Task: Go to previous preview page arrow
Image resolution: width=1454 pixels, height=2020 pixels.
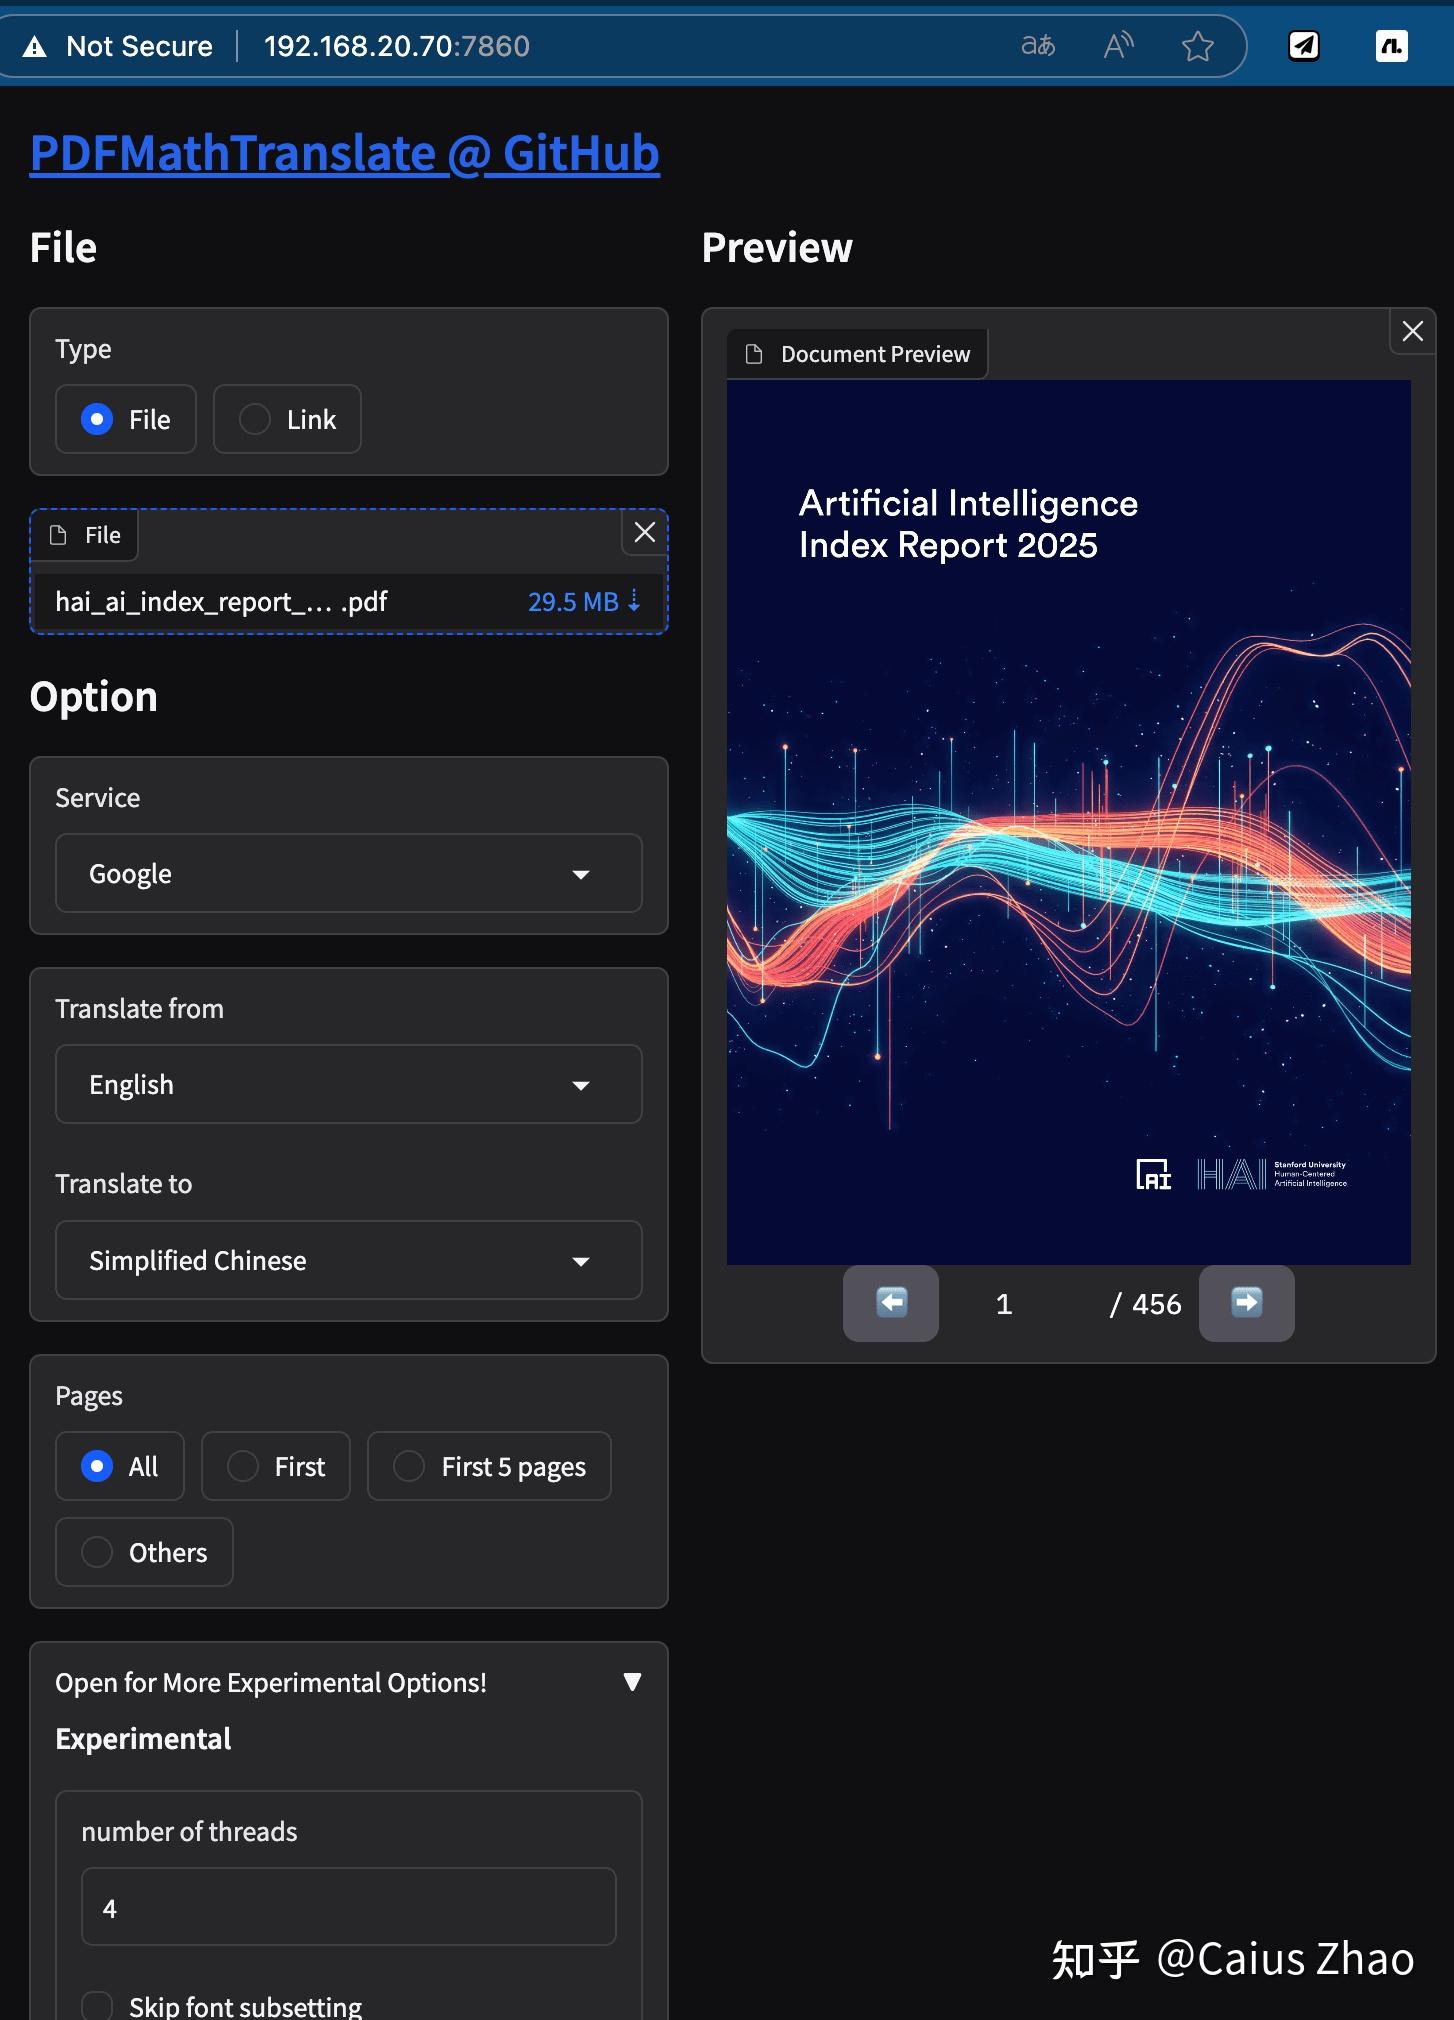Action: (891, 1303)
